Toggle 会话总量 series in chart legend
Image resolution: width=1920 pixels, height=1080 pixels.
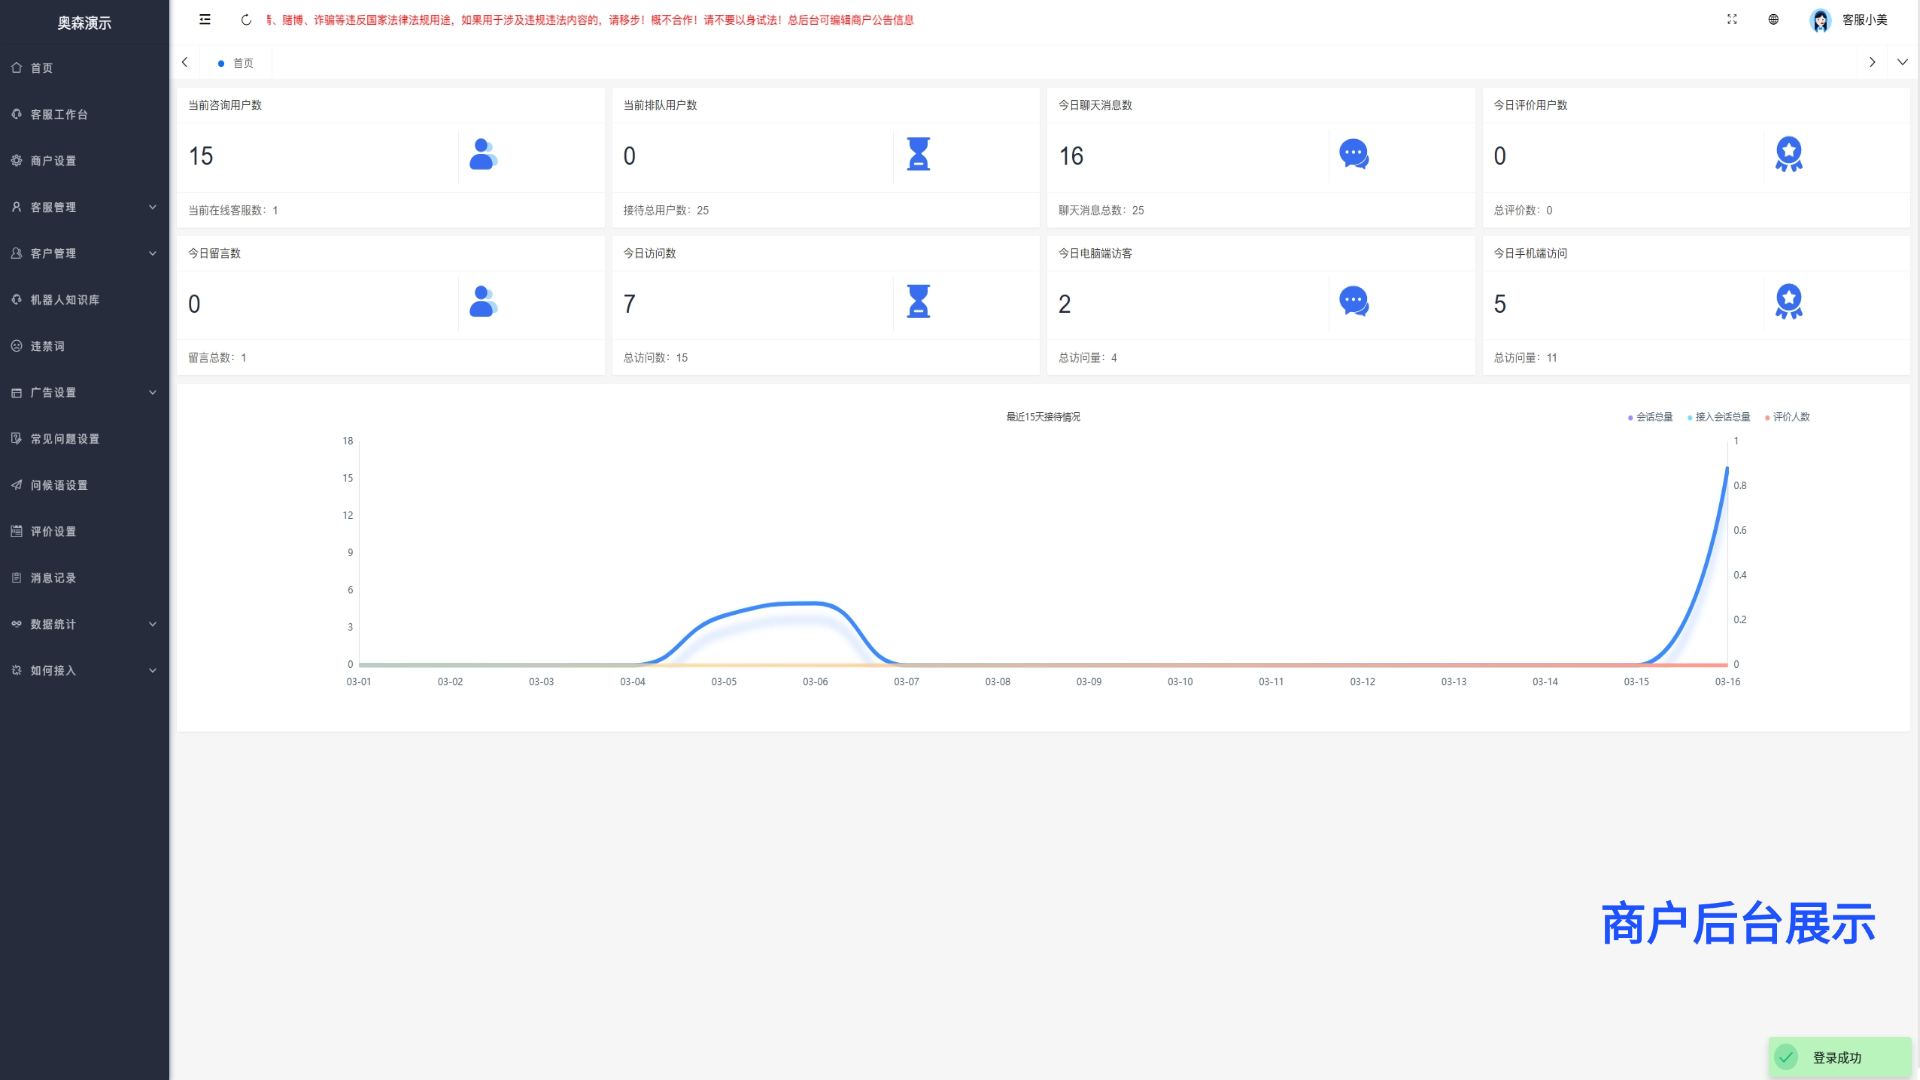1651,417
